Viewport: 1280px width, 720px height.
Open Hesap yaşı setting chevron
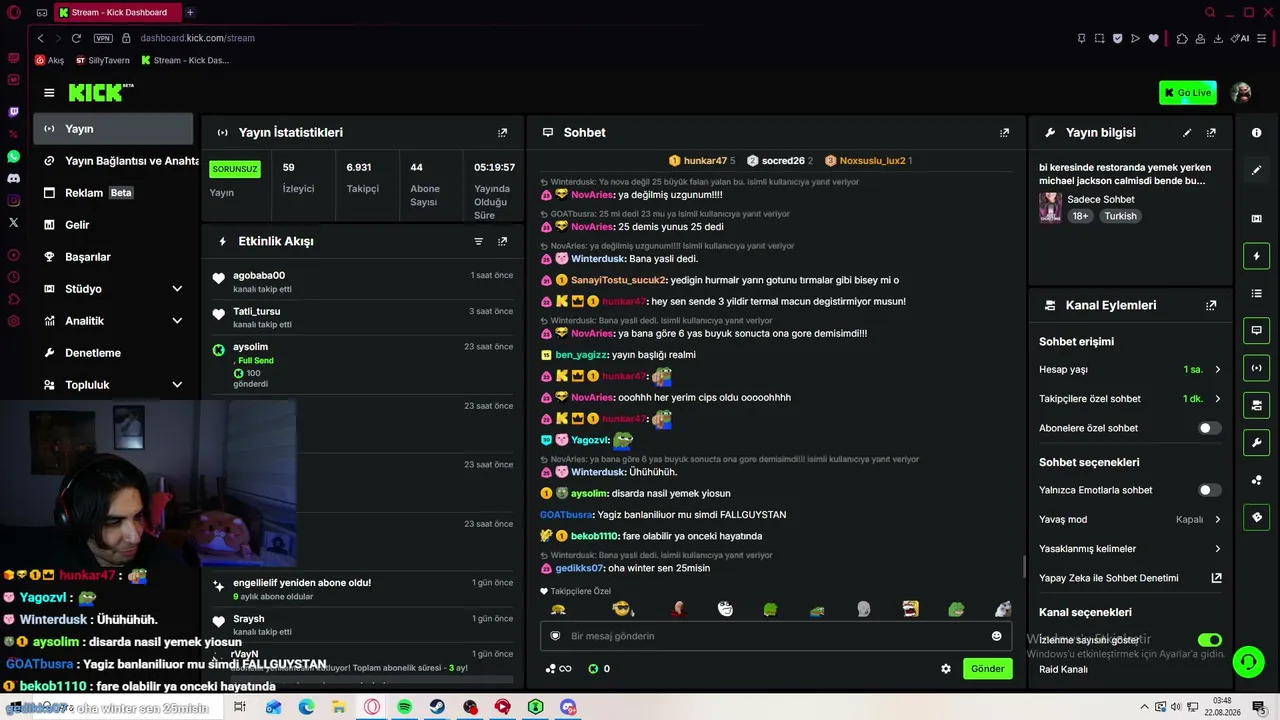1217,370
